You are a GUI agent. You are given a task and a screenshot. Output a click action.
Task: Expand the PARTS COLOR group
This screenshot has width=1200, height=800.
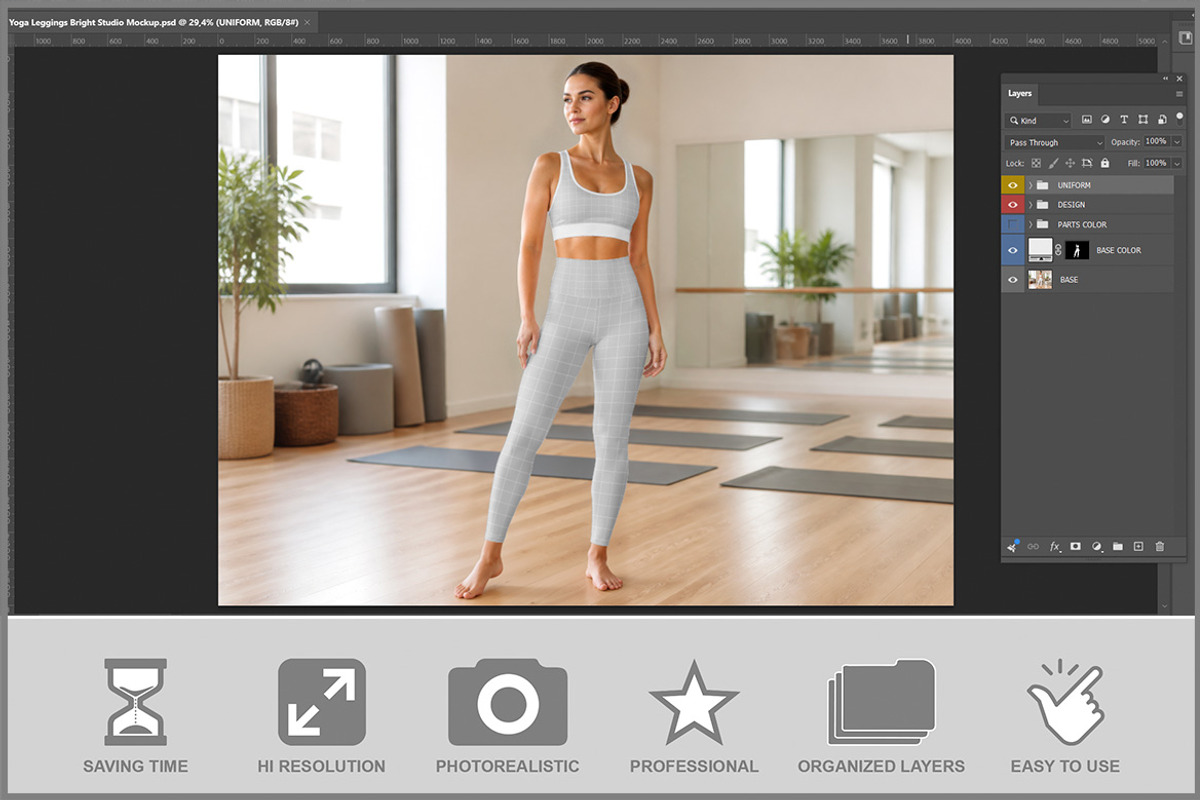point(1030,225)
